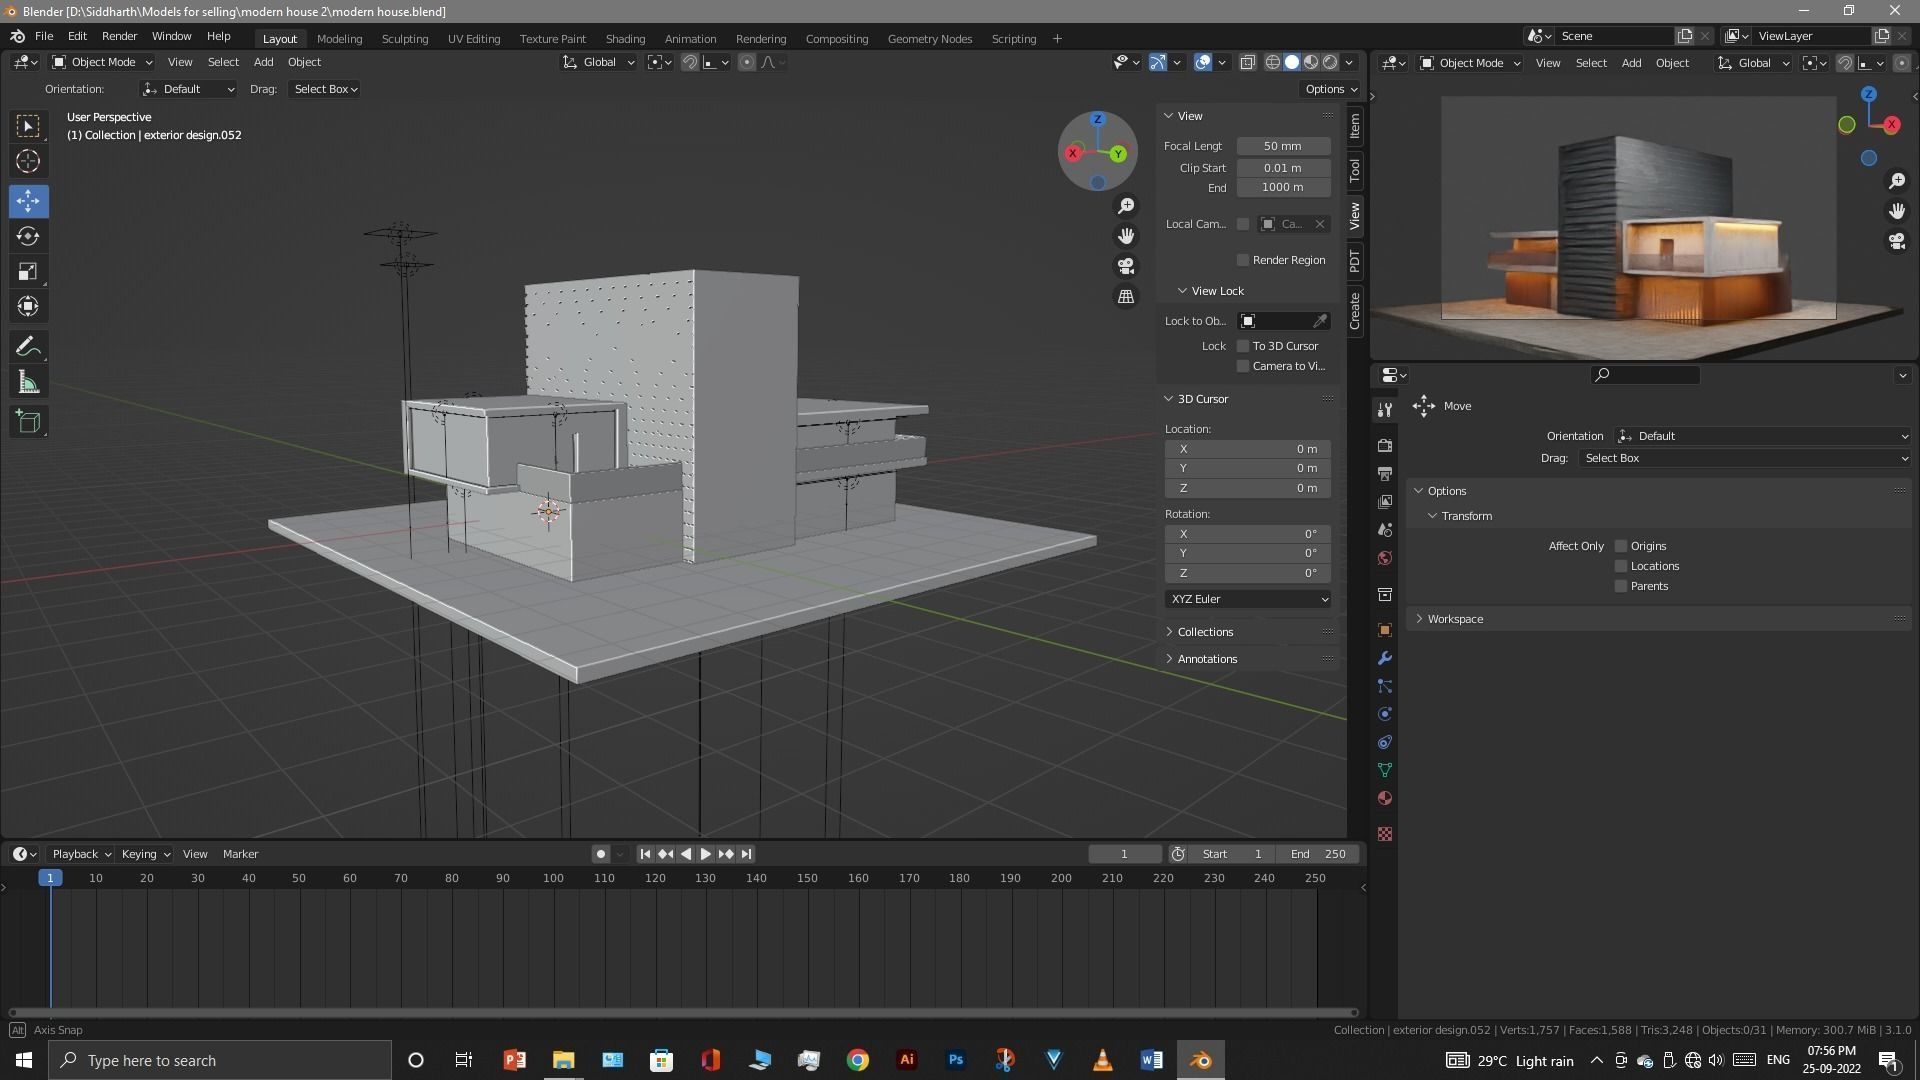Open Keying menu in timeline
Viewport: 1920px width, 1080px height.
pyautogui.click(x=145, y=854)
